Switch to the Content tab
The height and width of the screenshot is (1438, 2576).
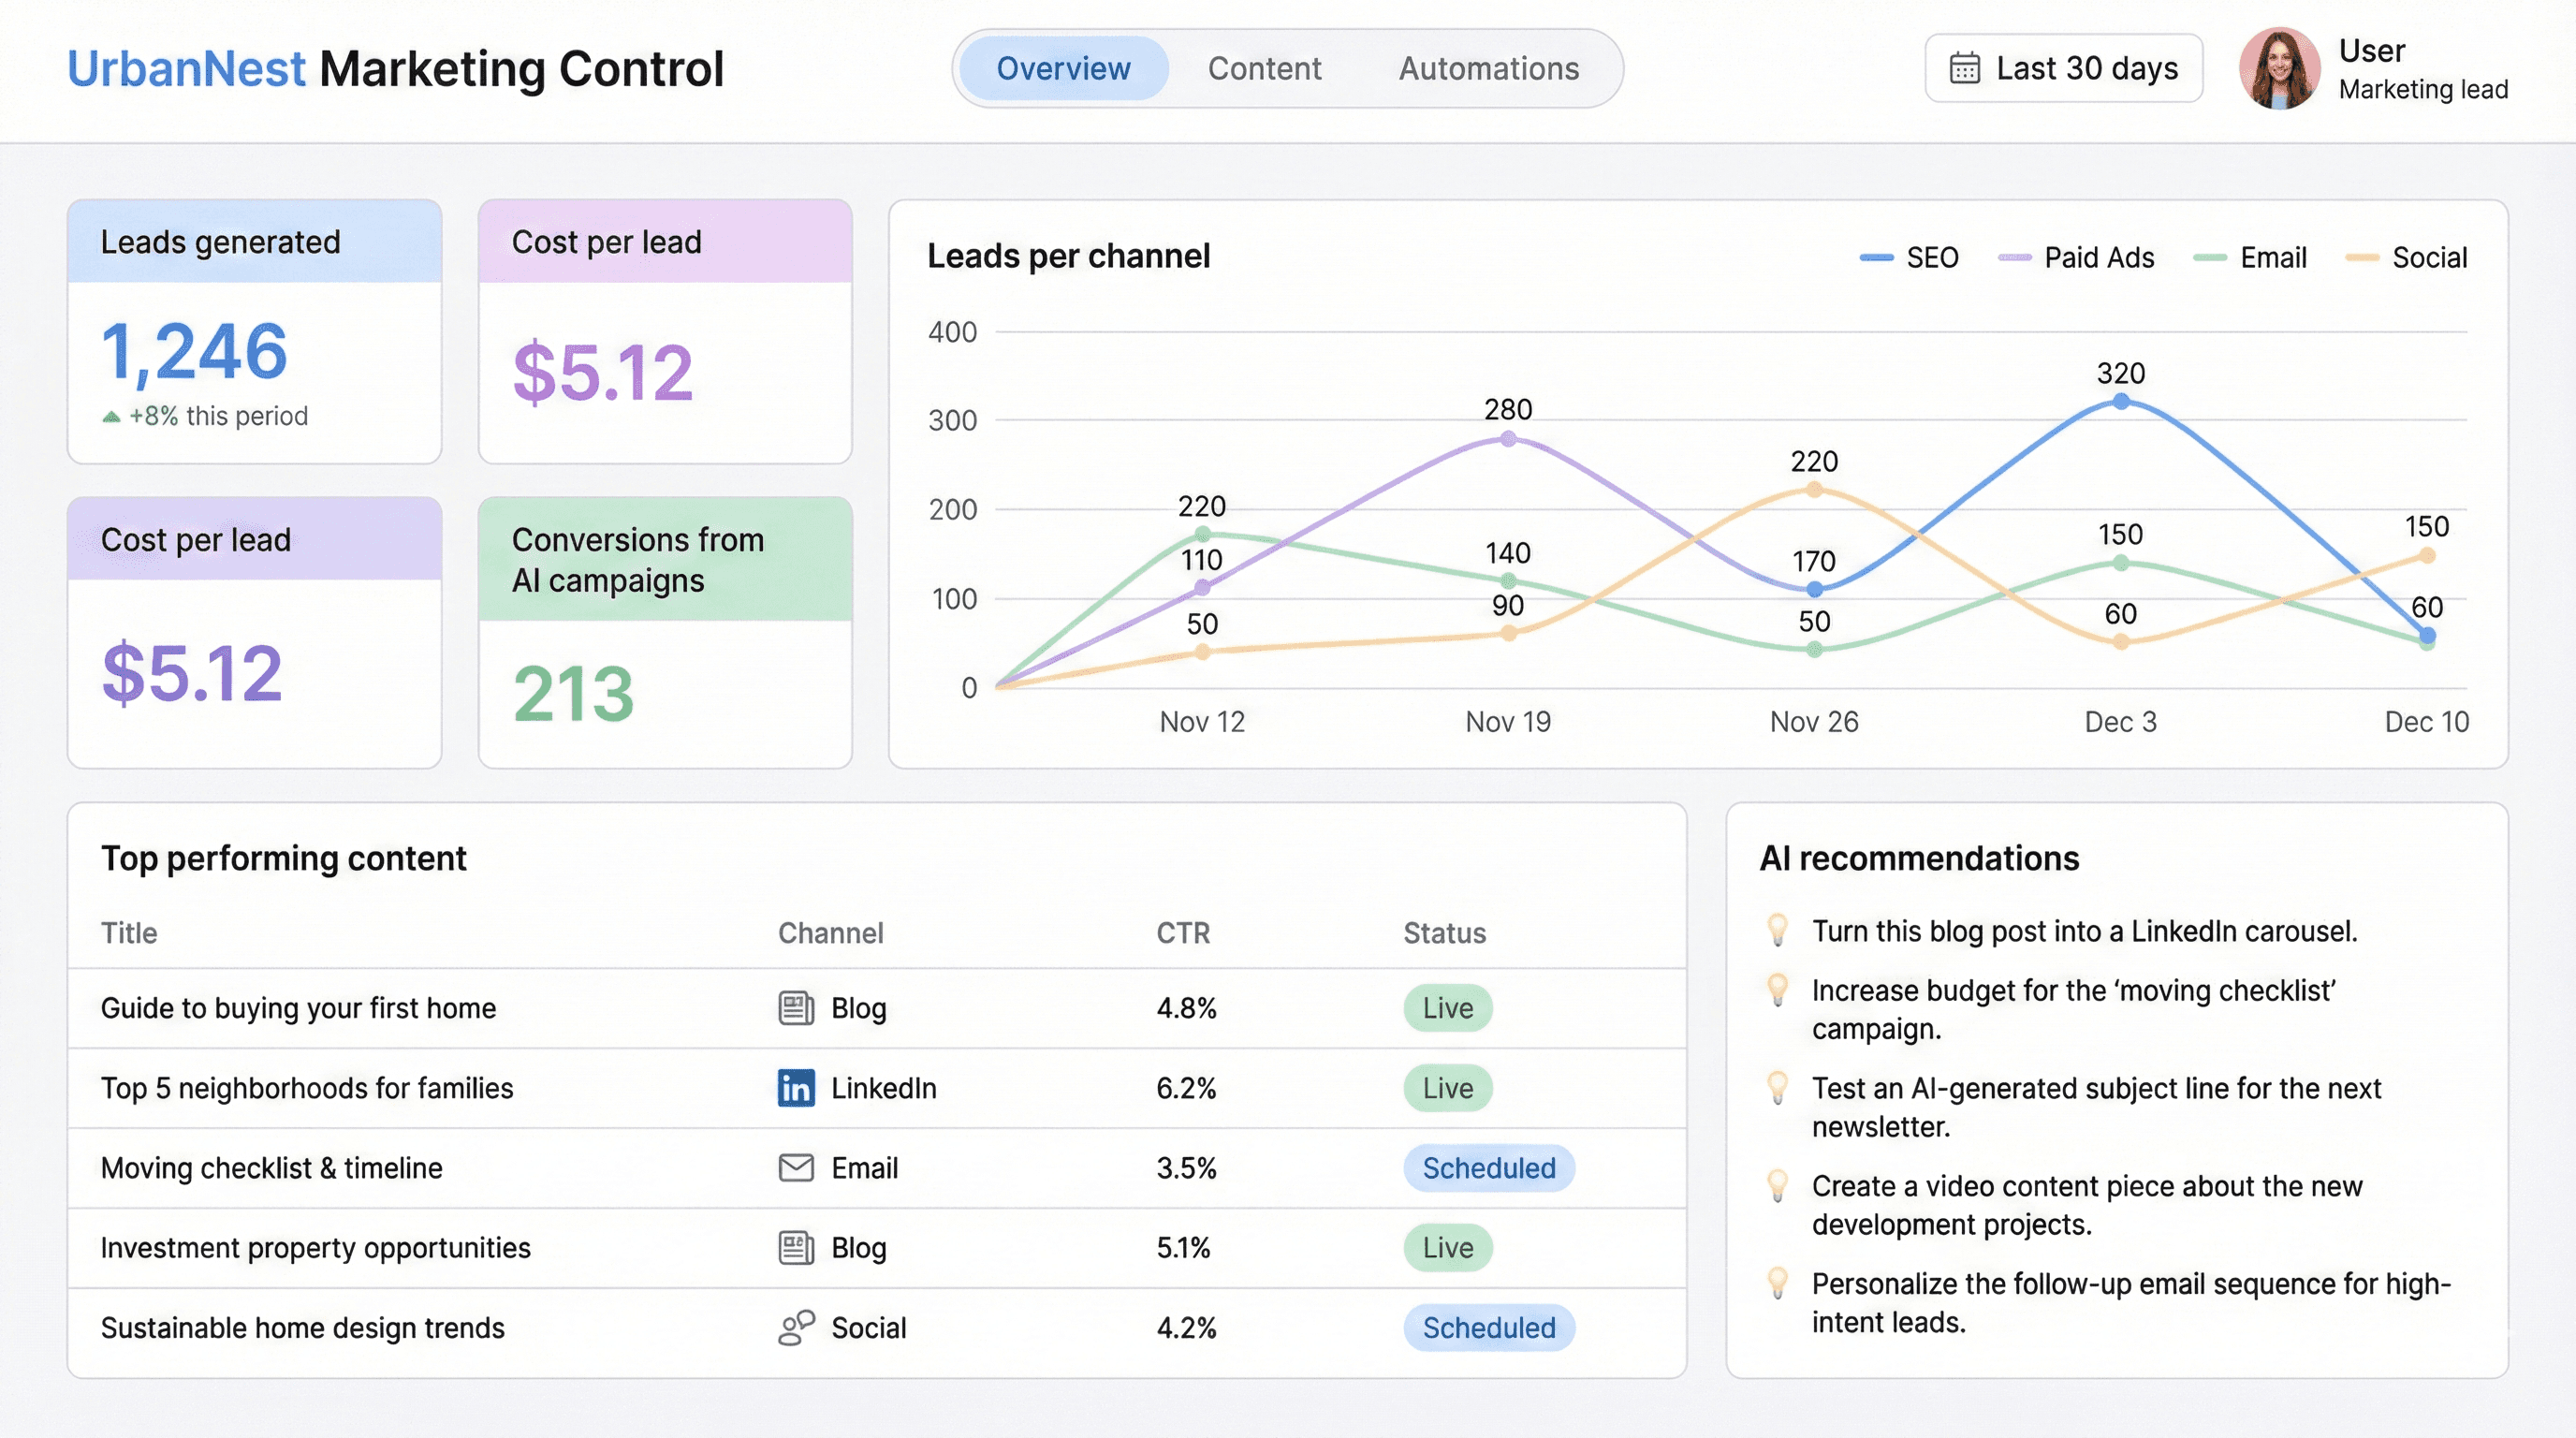coord(1264,68)
